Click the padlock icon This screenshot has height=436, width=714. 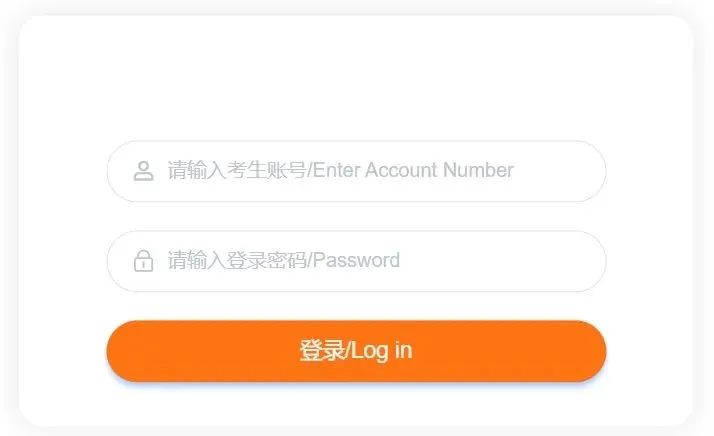pyautogui.click(x=143, y=261)
